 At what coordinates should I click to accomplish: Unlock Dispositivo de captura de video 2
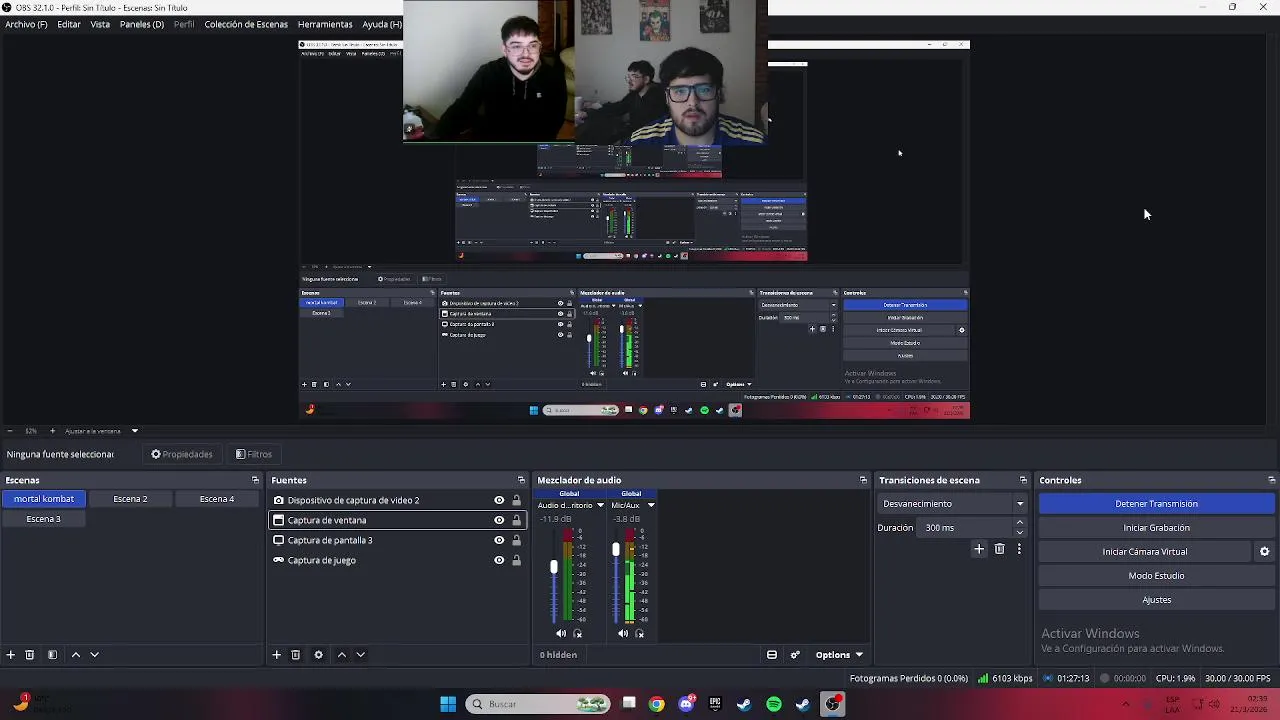516,500
